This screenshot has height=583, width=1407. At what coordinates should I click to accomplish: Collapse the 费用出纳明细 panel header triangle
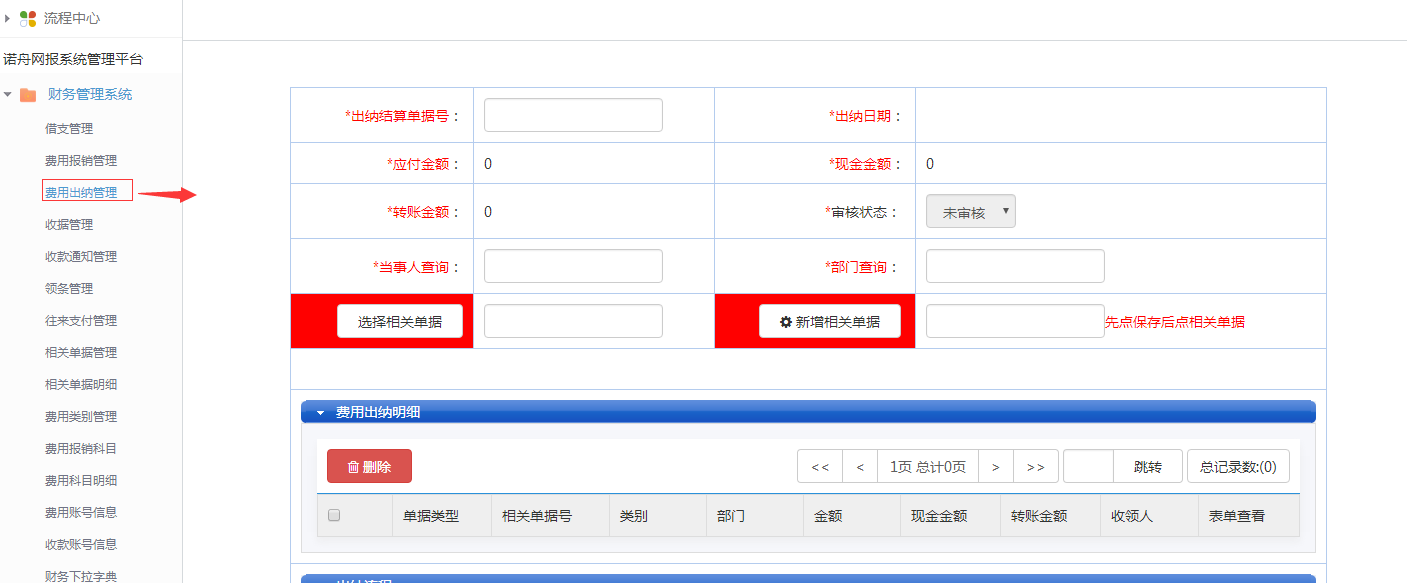click(321, 411)
